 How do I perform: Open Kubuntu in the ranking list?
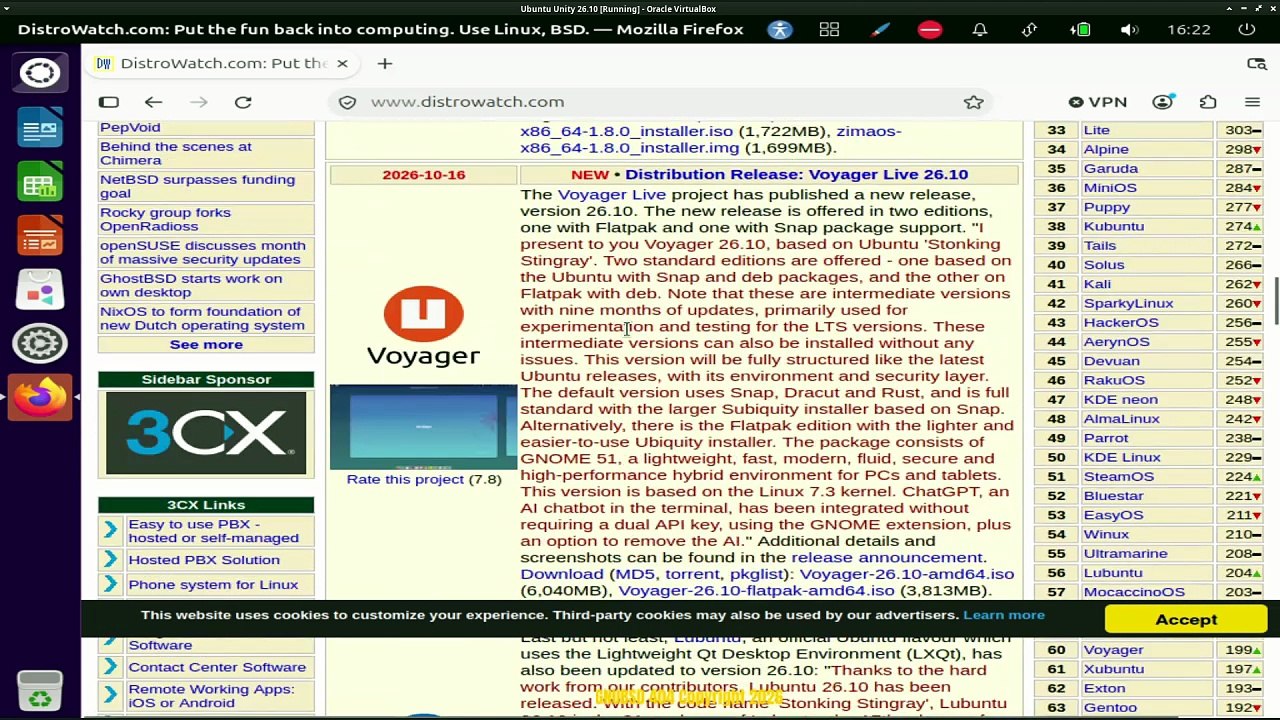click(1113, 226)
